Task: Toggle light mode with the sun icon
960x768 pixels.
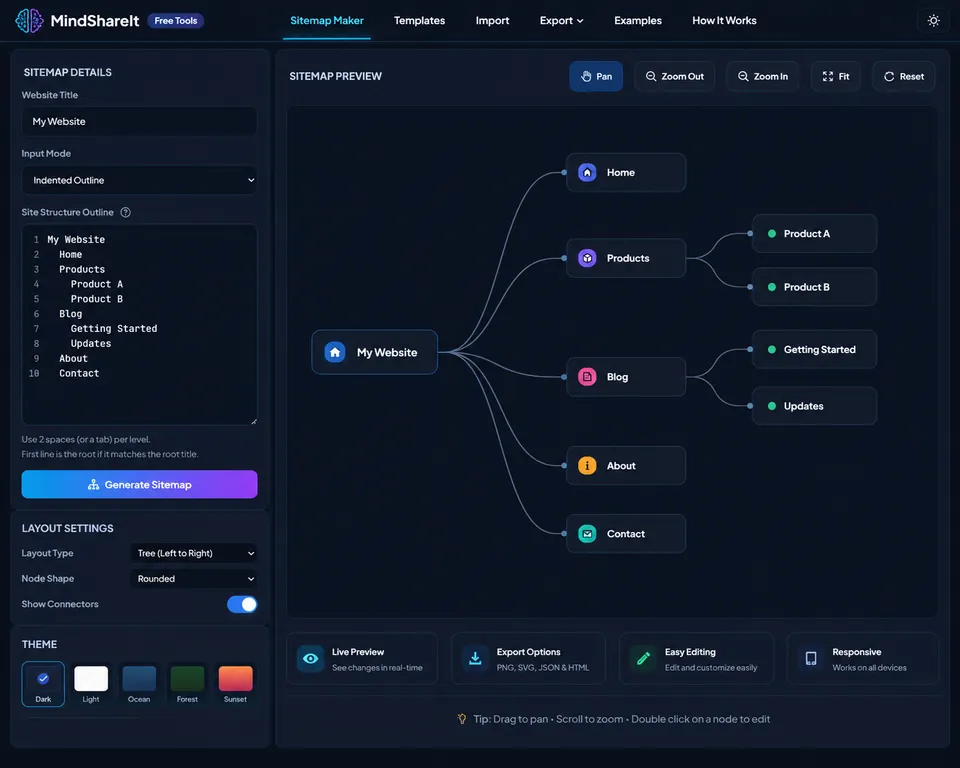Action: pos(933,21)
